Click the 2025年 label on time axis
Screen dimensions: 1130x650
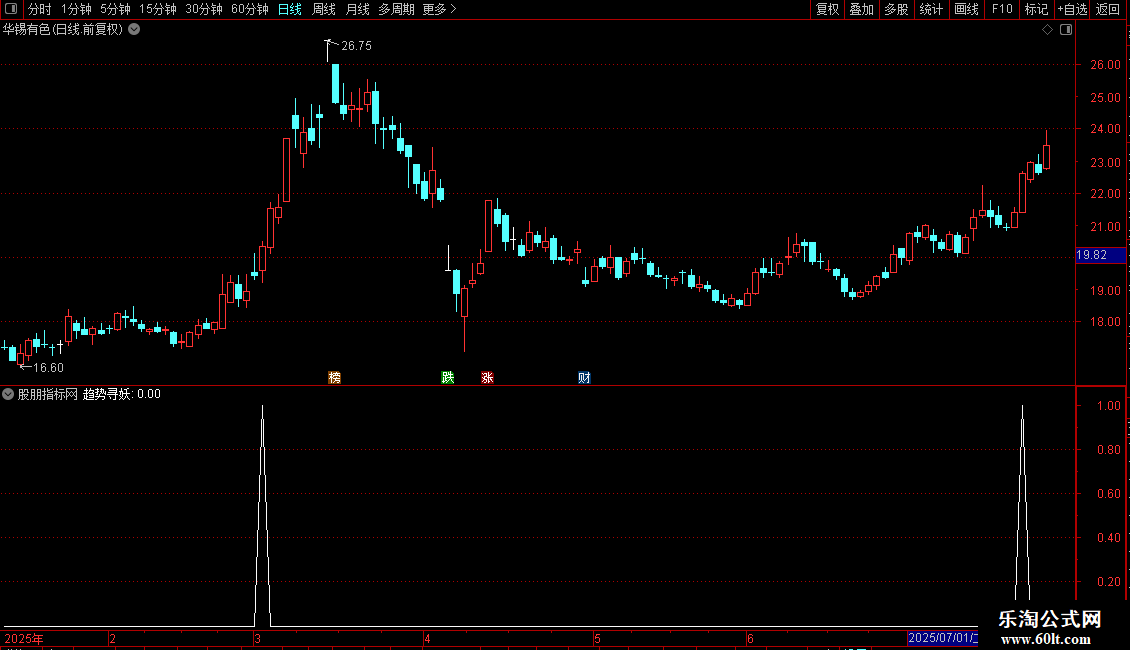point(24,638)
